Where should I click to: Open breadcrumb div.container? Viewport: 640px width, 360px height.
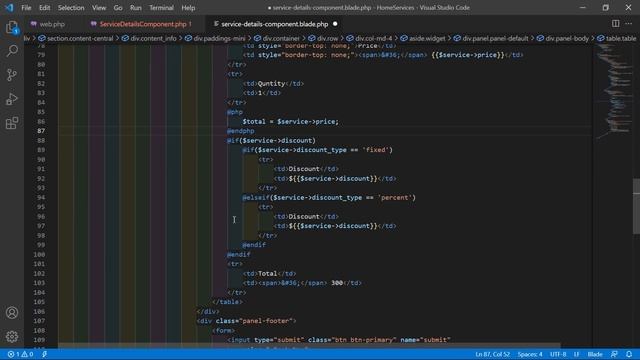pos(281,38)
